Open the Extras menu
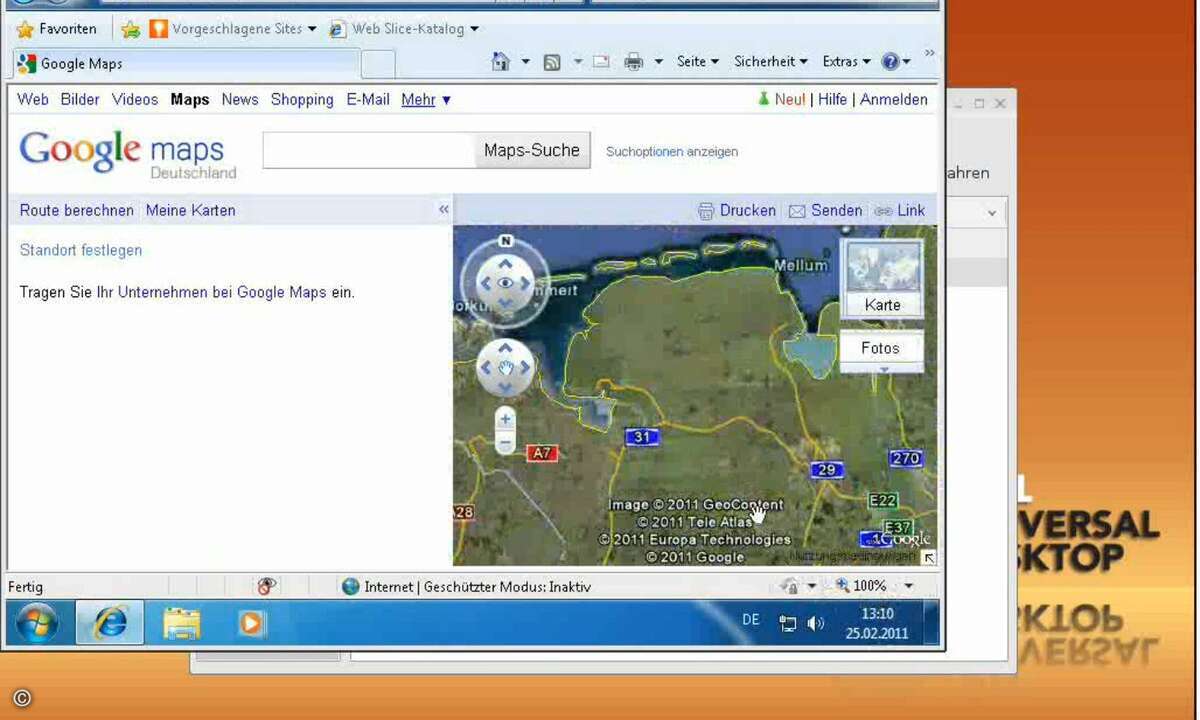 846,62
